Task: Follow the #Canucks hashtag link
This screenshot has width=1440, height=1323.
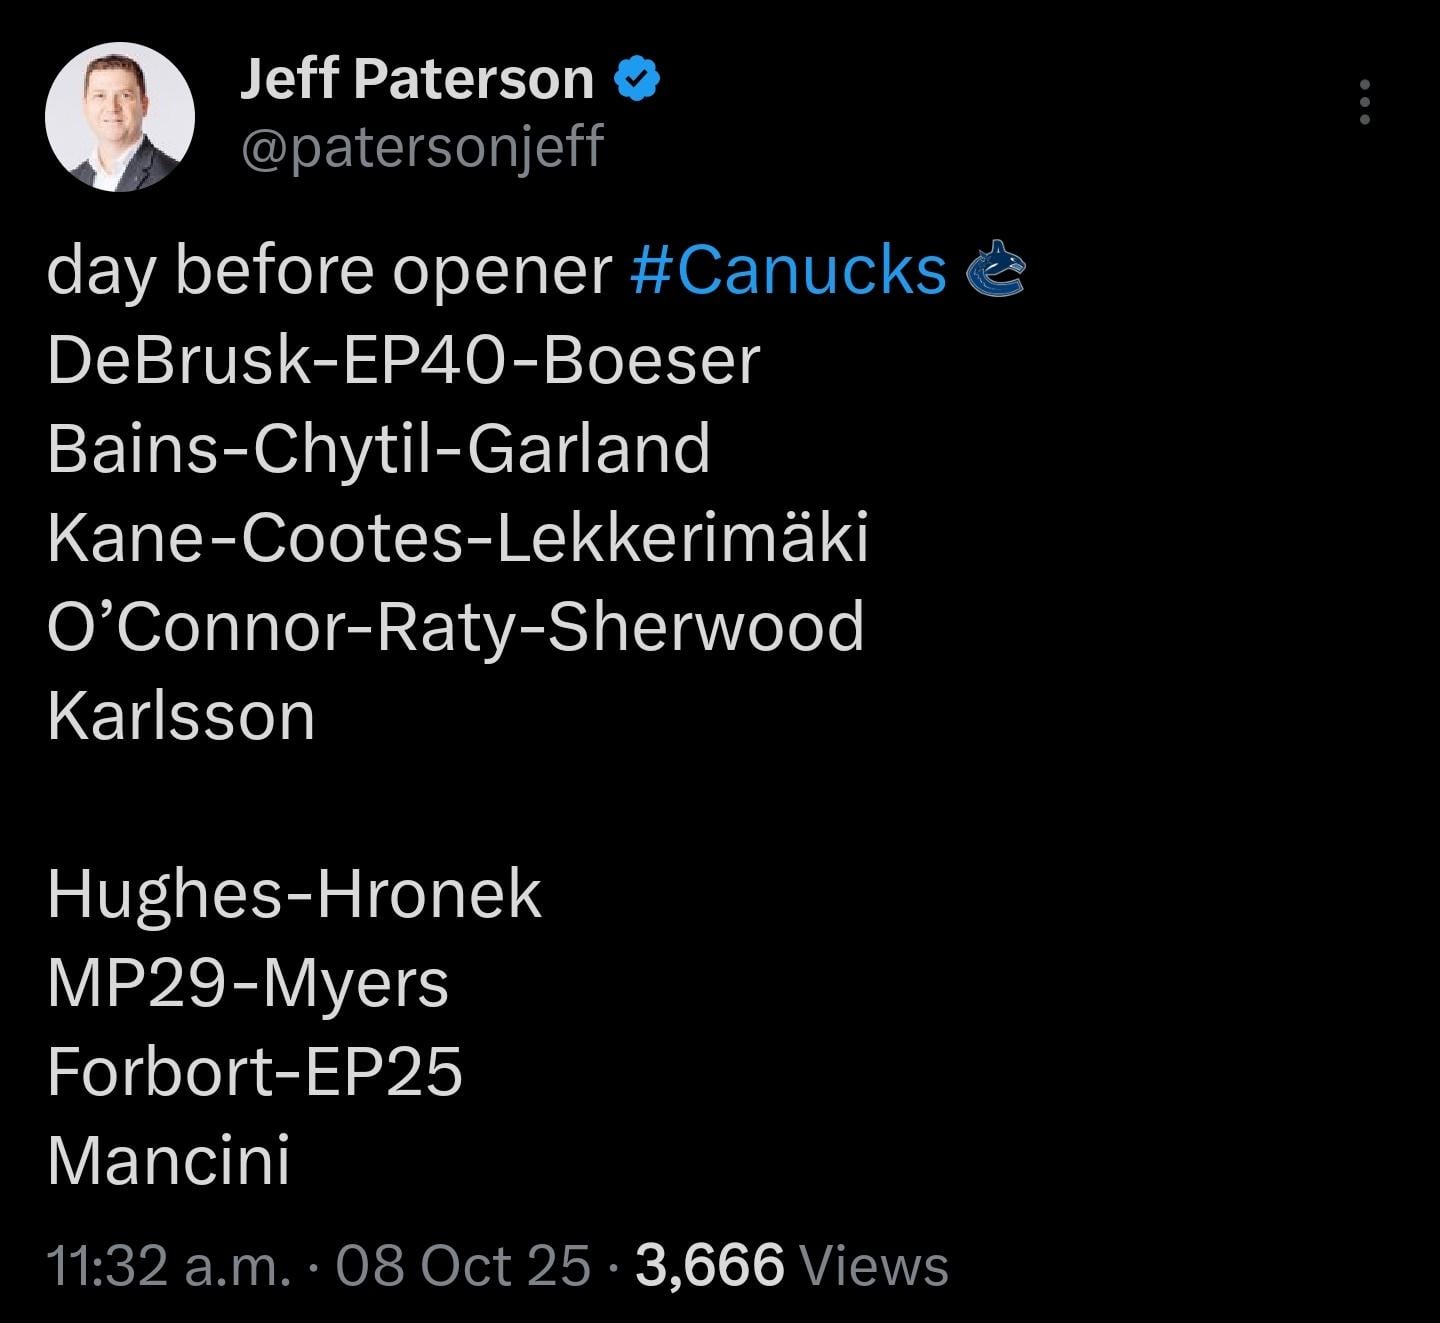Action: (x=789, y=270)
